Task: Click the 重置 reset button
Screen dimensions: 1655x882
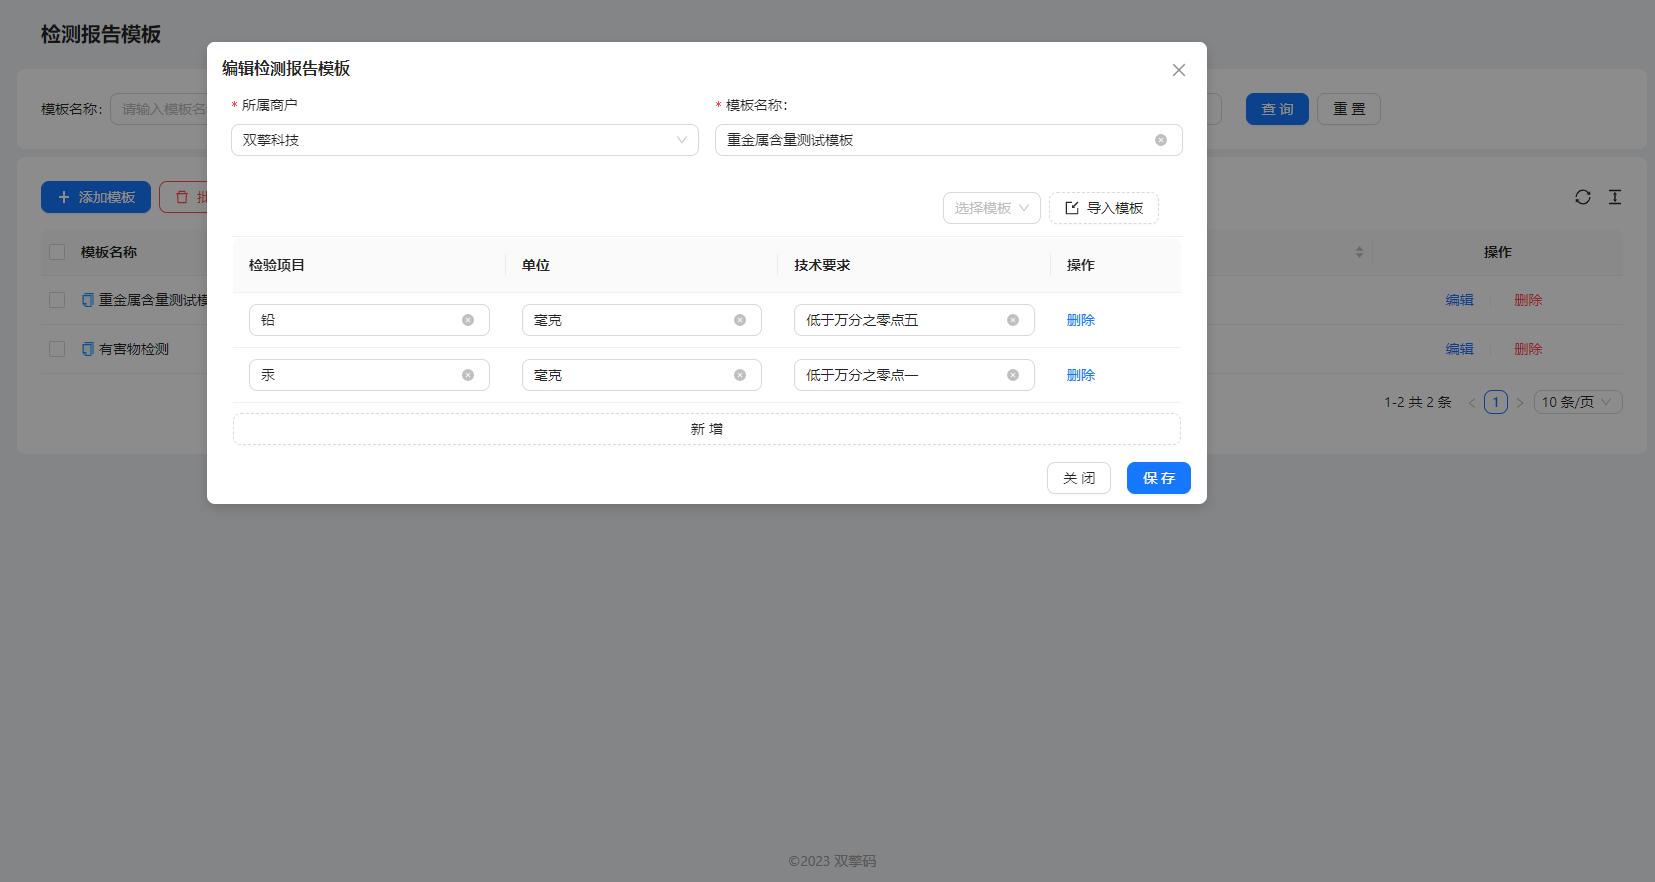Action: click(x=1349, y=109)
